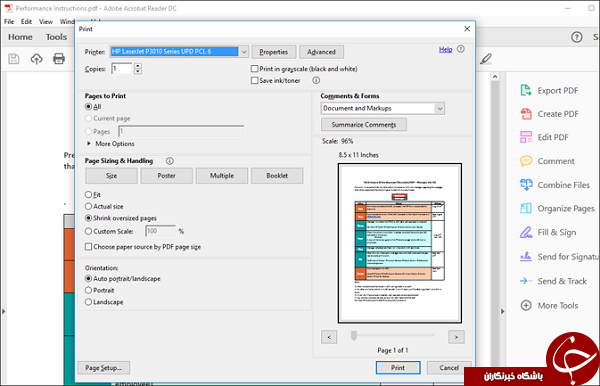Select Actual size option

(88, 207)
